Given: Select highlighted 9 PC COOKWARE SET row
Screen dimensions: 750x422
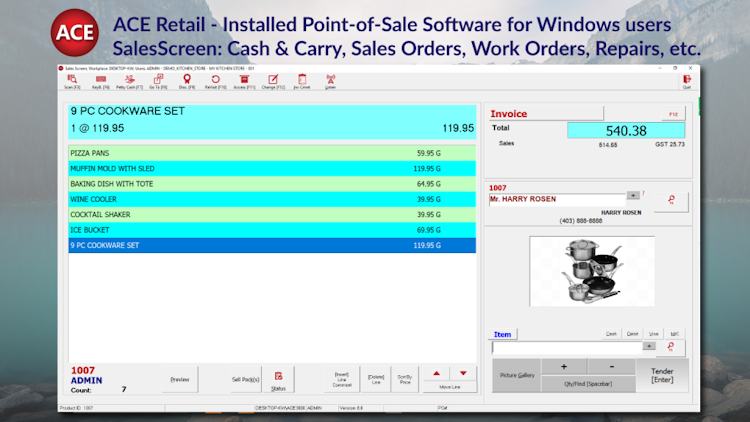Looking at the screenshot, I should (x=272, y=245).
